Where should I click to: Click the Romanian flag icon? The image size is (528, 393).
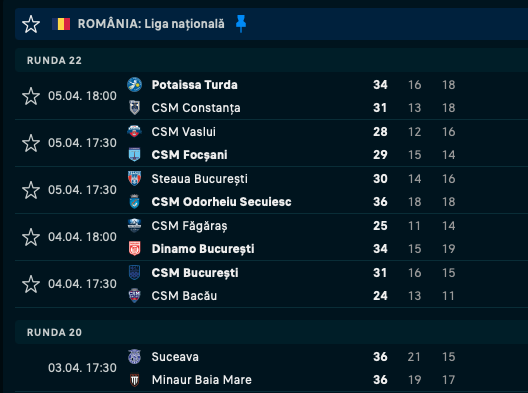click(61, 24)
